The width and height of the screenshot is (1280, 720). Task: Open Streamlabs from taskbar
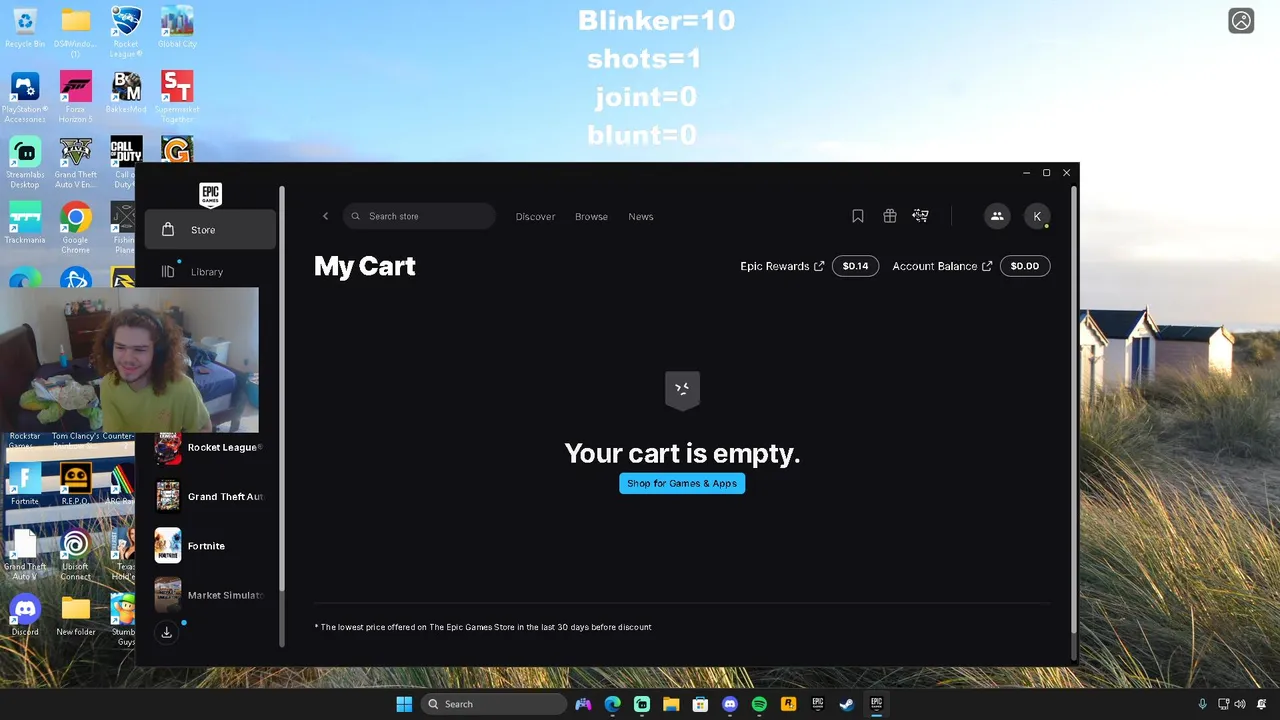point(642,704)
